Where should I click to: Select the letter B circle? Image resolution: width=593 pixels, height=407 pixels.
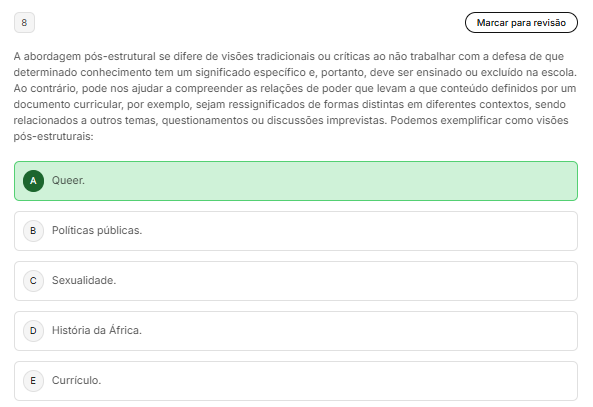point(33,231)
